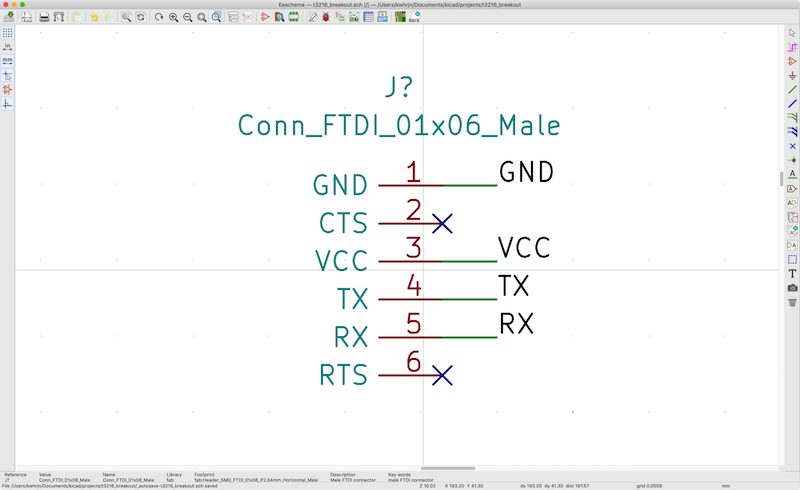This screenshot has height=490, width=800.
Task: Back-import footprint association file
Action: pos(415,17)
